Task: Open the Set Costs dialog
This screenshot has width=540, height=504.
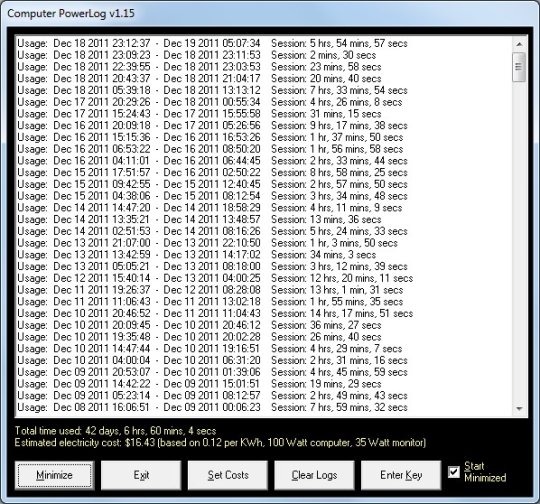Action: [x=228, y=475]
